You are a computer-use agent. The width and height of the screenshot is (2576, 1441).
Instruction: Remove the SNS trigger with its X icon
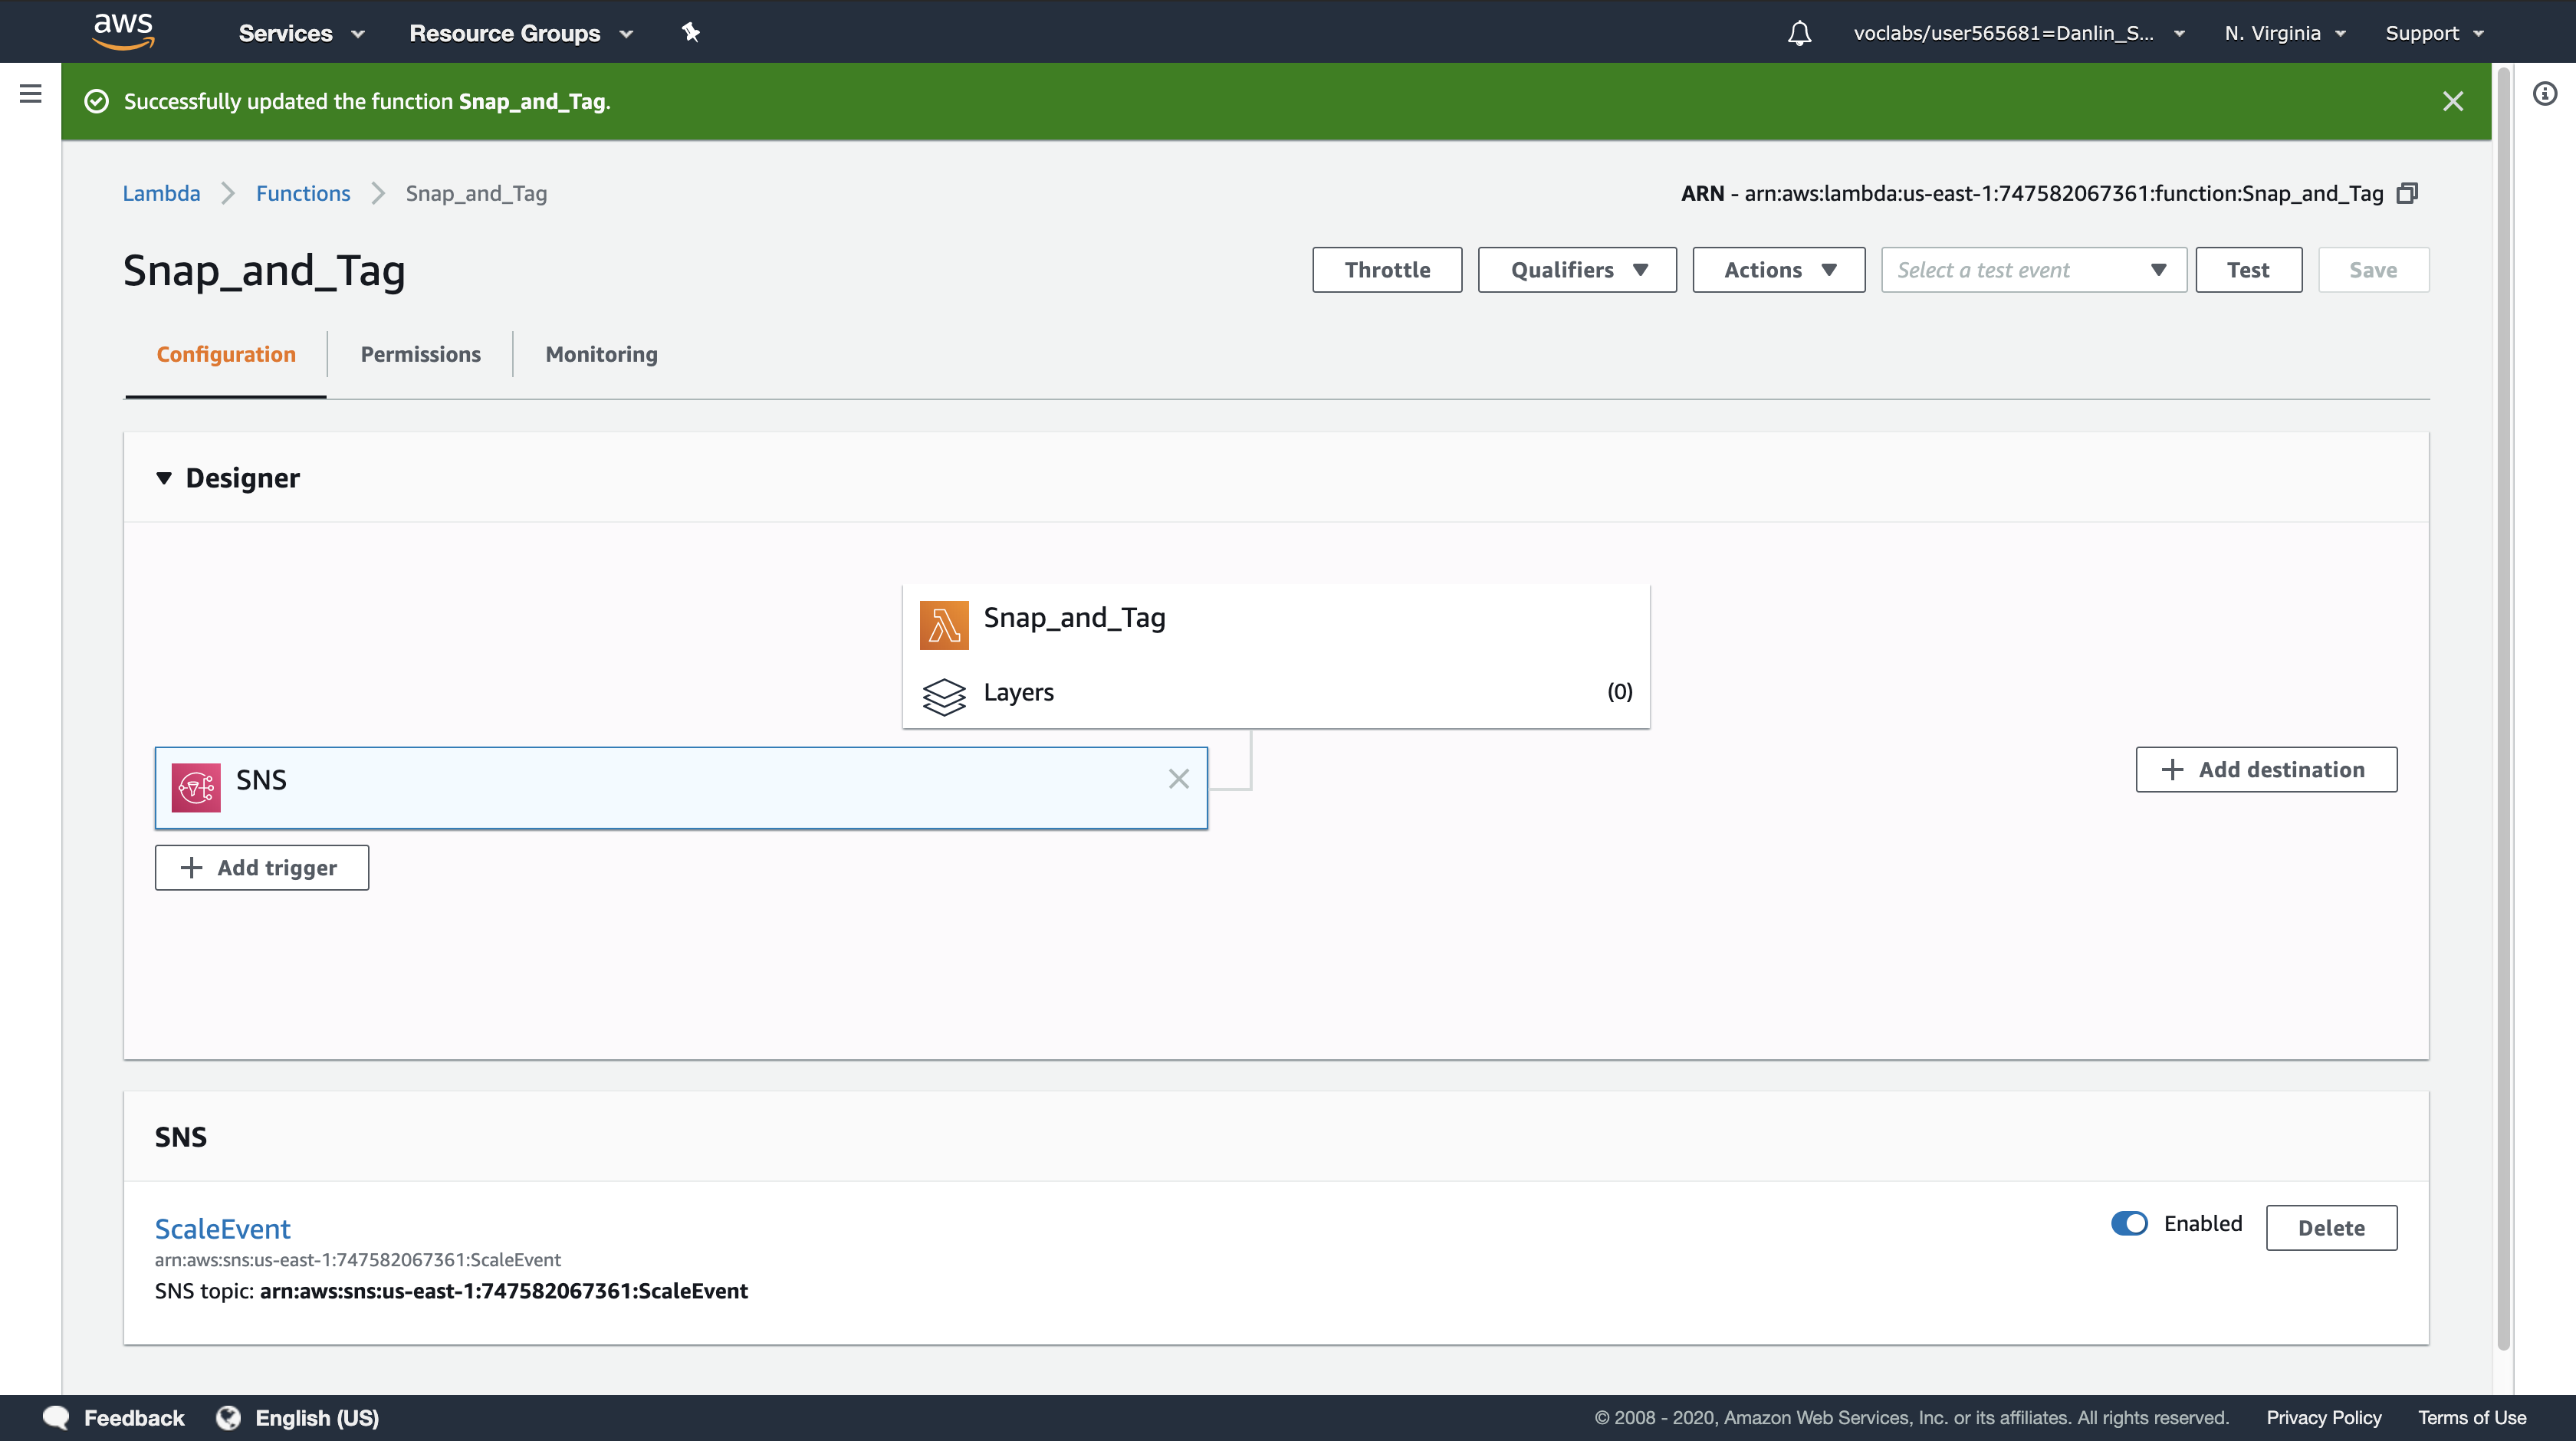(1178, 779)
